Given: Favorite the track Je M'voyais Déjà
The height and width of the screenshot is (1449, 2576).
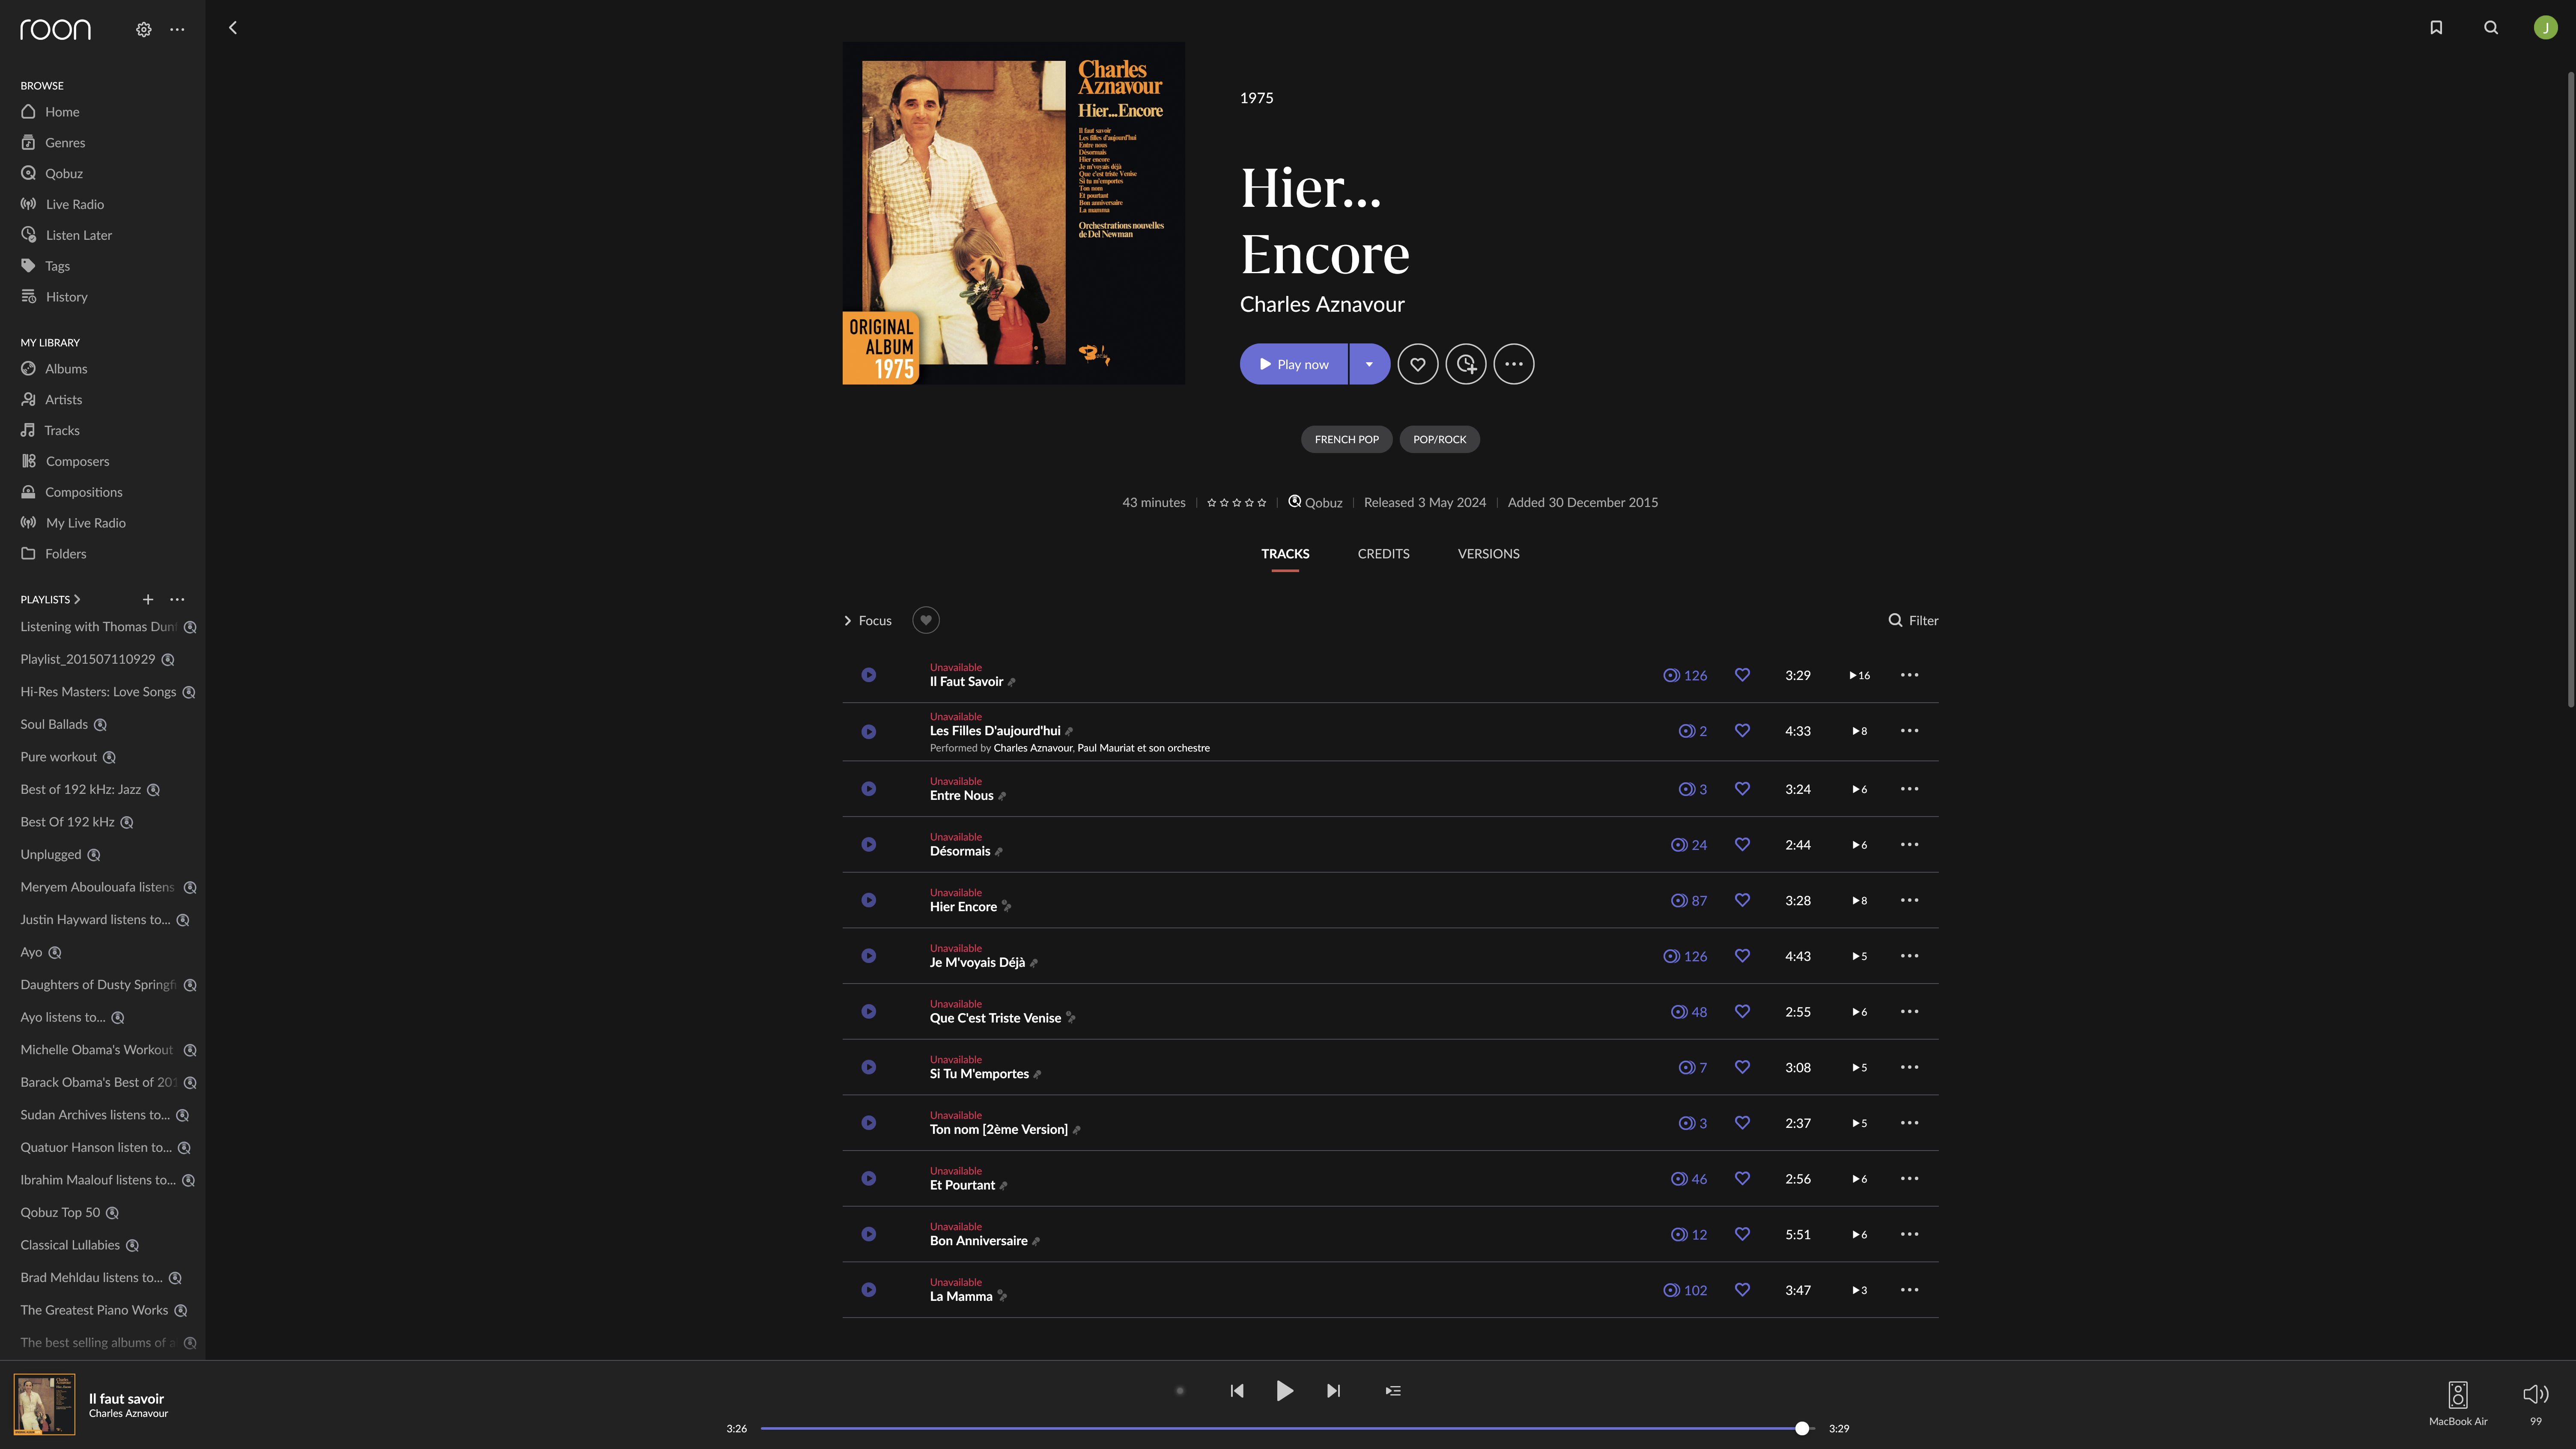Looking at the screenshot, I should tap(1742, 956).
